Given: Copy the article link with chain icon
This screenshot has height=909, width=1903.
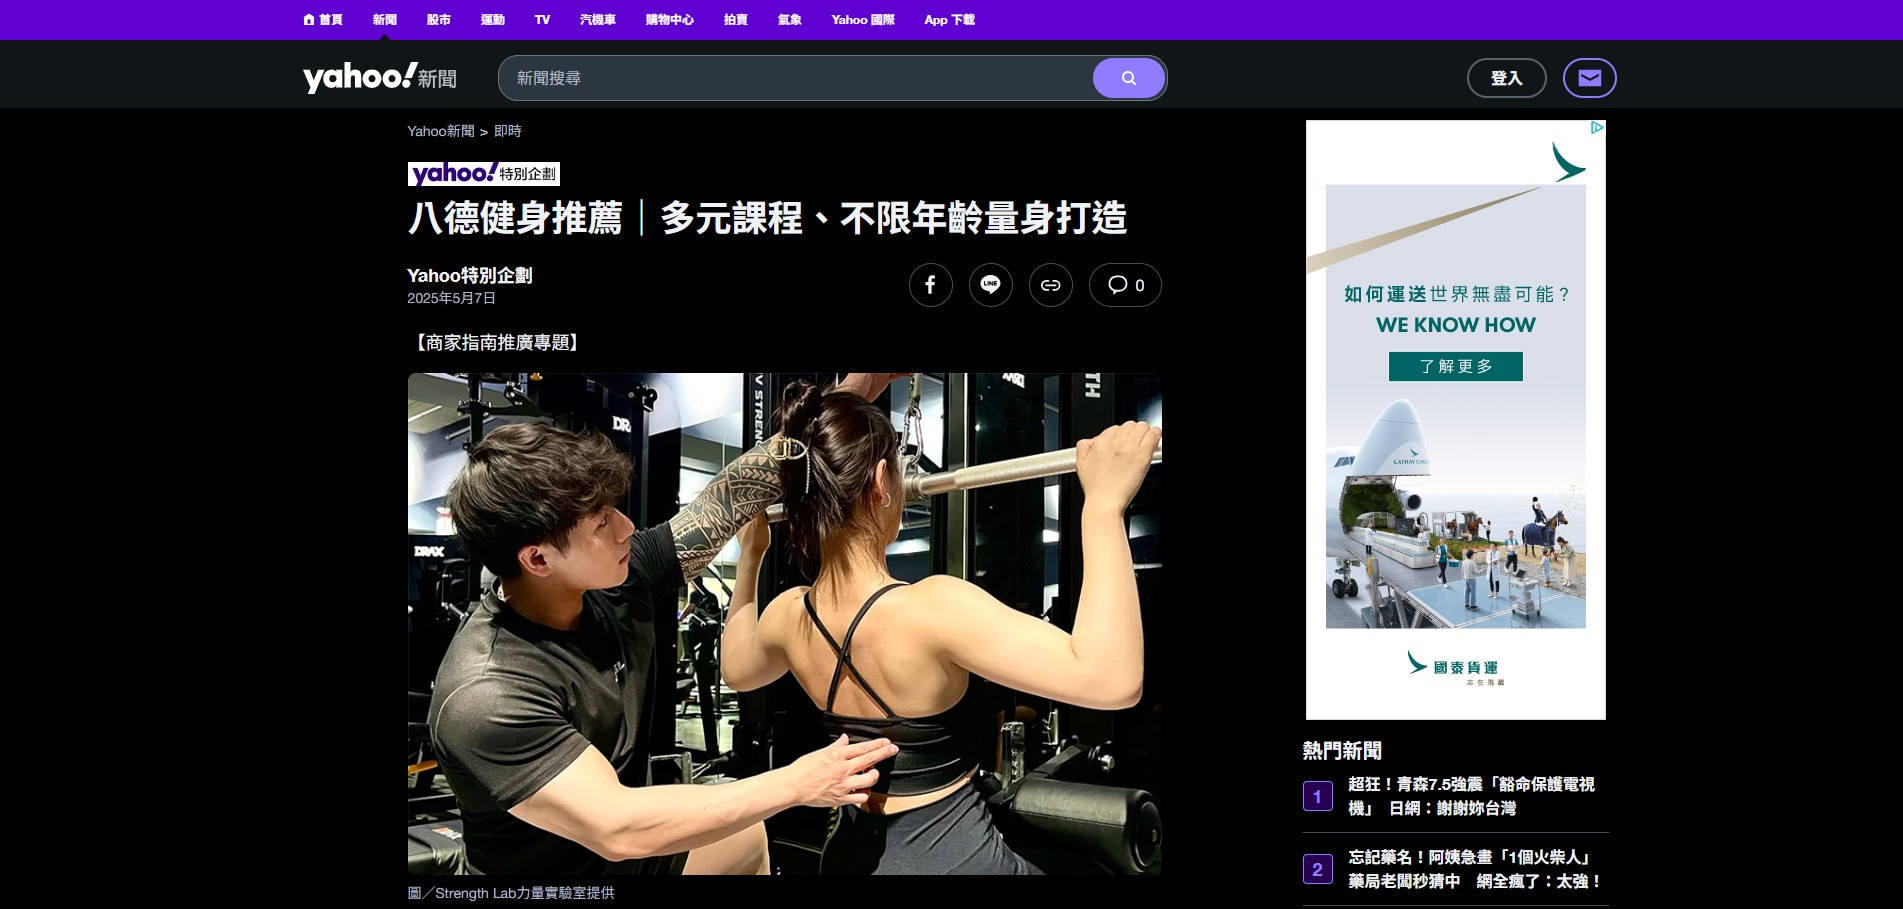Looking at the screenshot, I should pos(1050,285).
